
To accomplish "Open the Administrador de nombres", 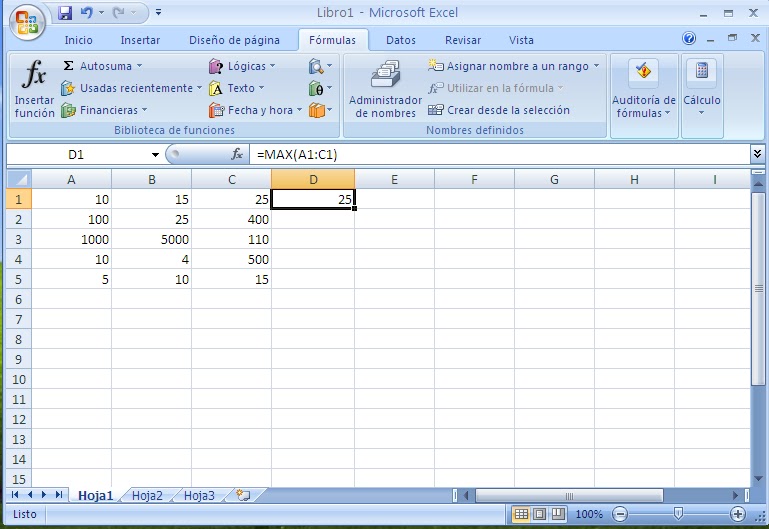I will point(385,89).
